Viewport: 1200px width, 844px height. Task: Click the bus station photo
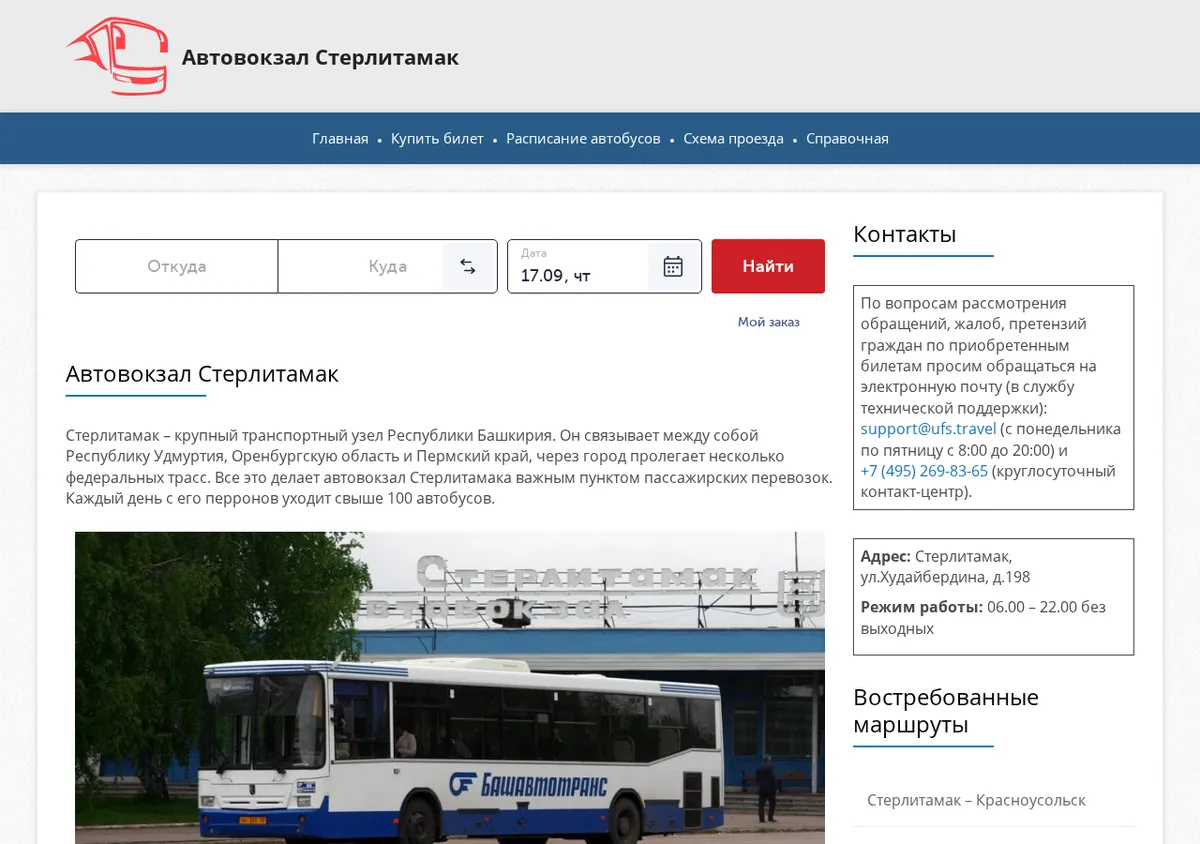(450, 688)
